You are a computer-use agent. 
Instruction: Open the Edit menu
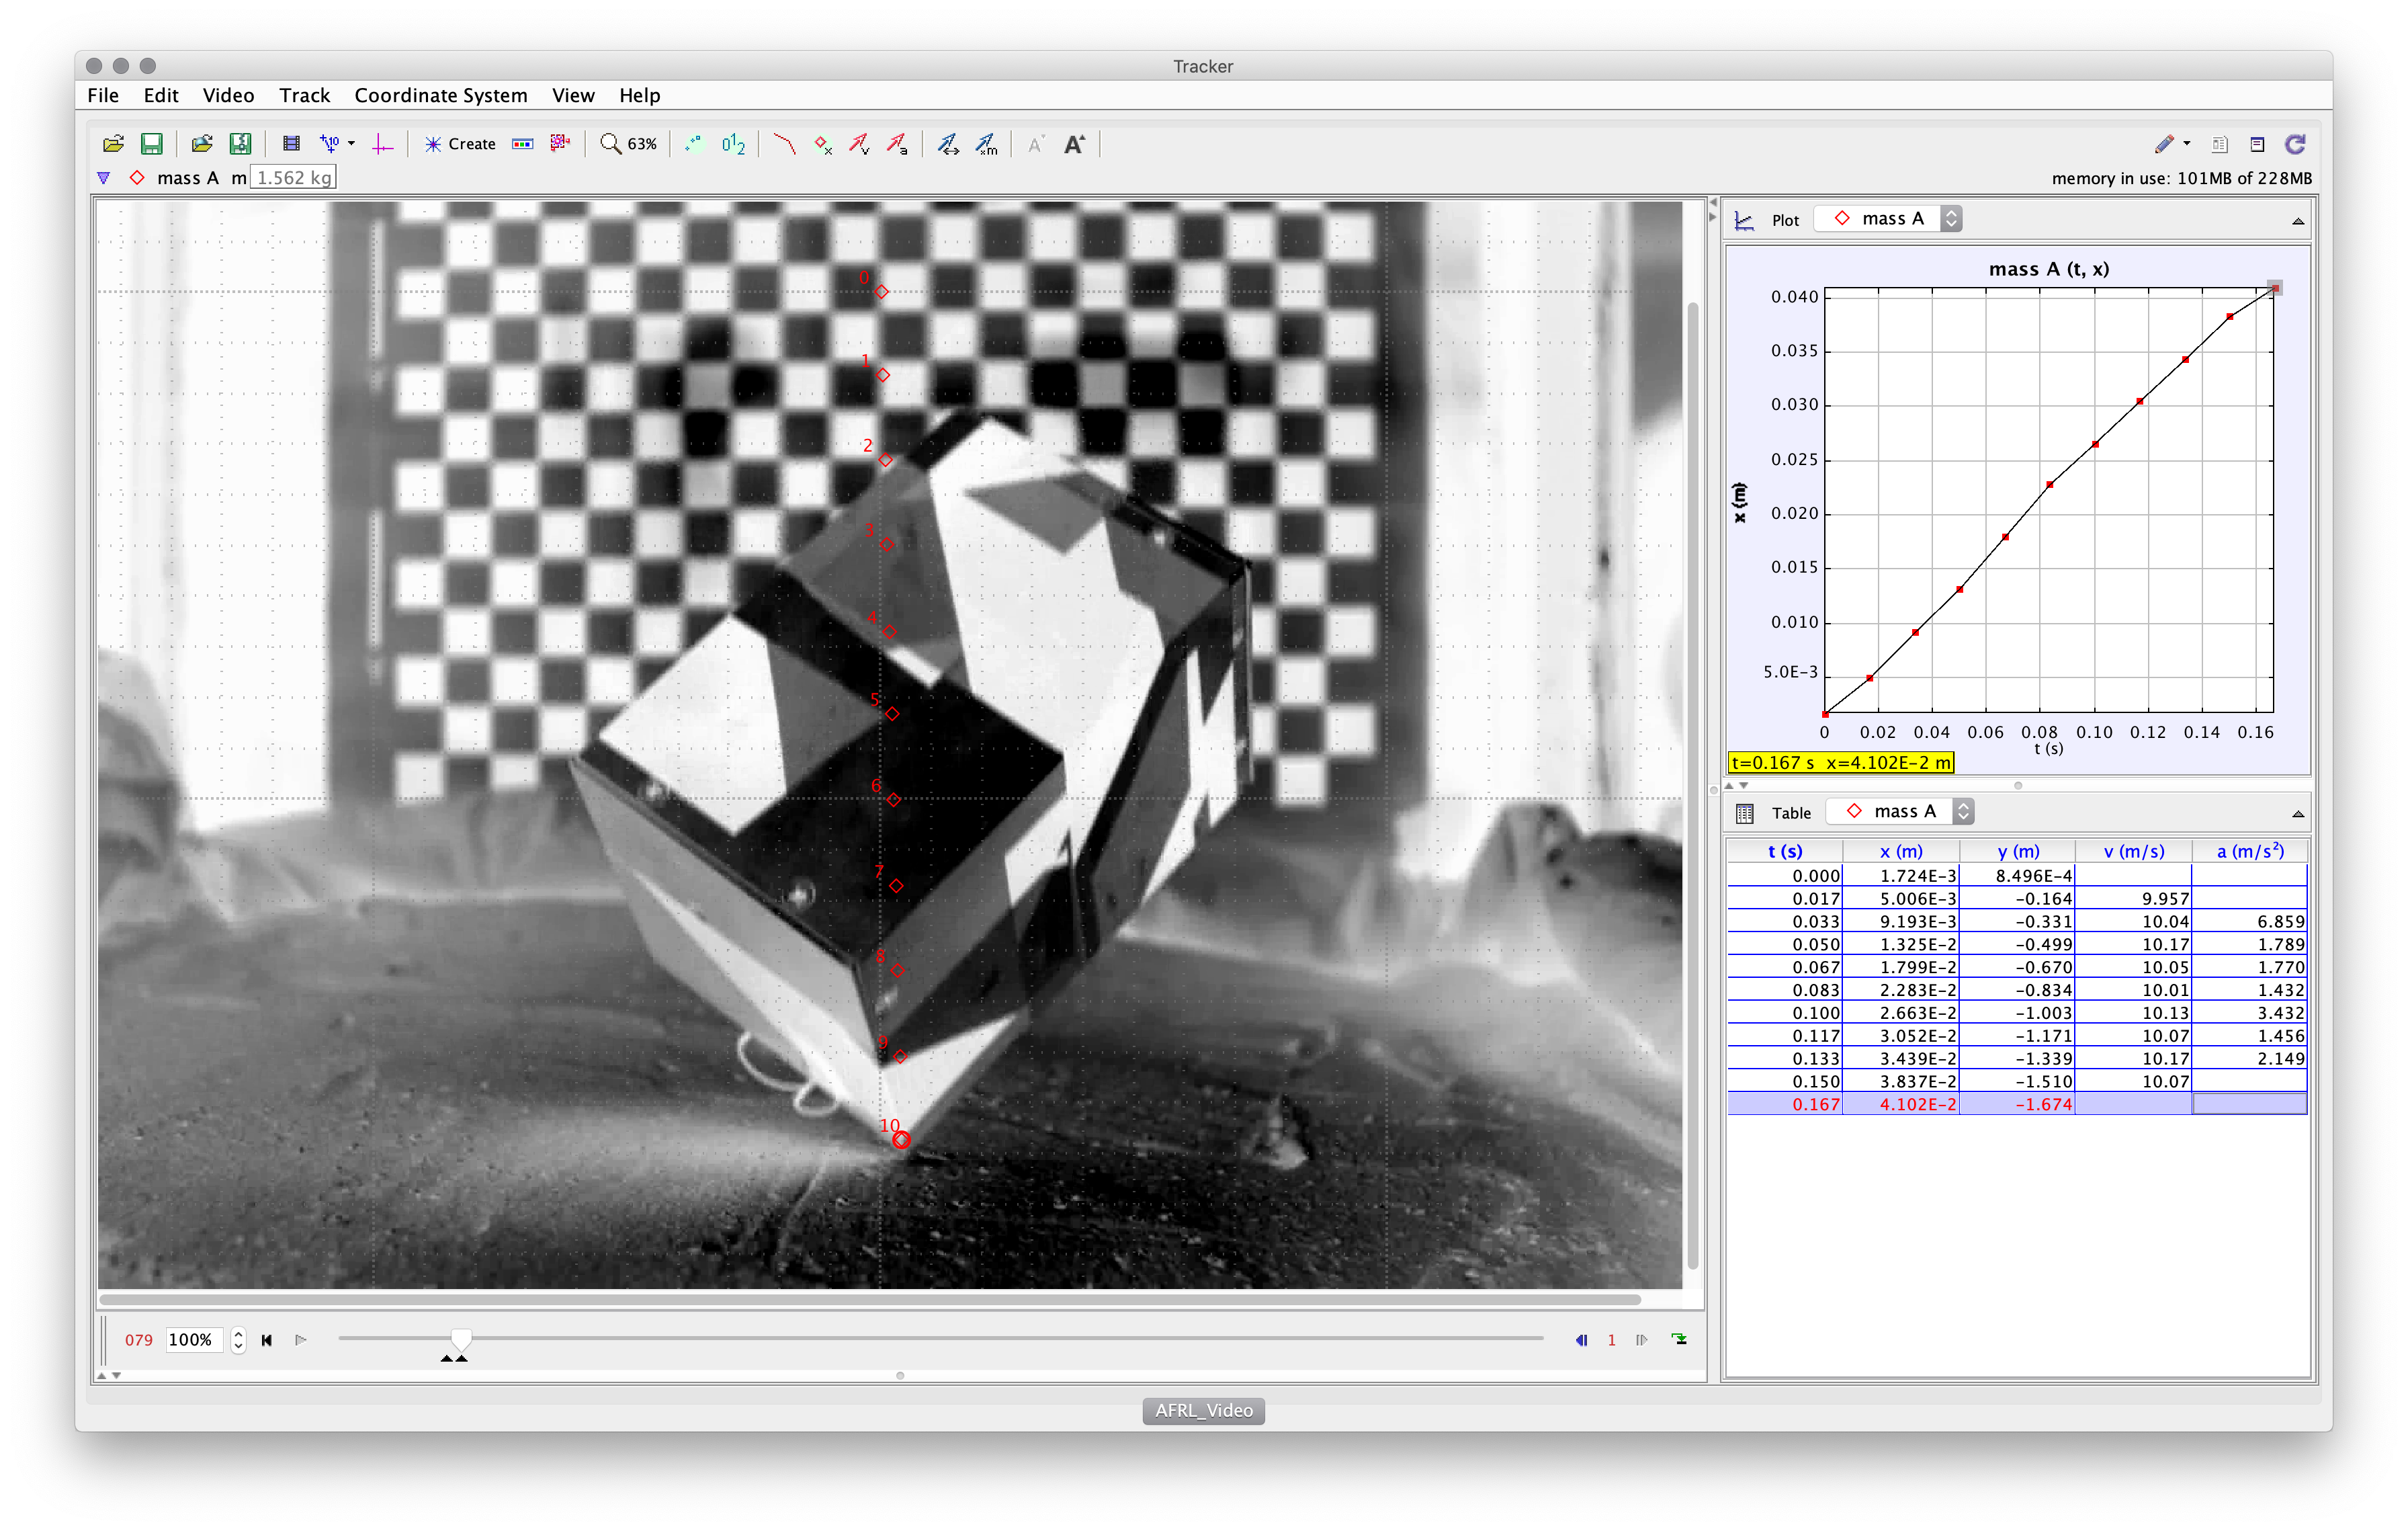(x=161, y=95)
